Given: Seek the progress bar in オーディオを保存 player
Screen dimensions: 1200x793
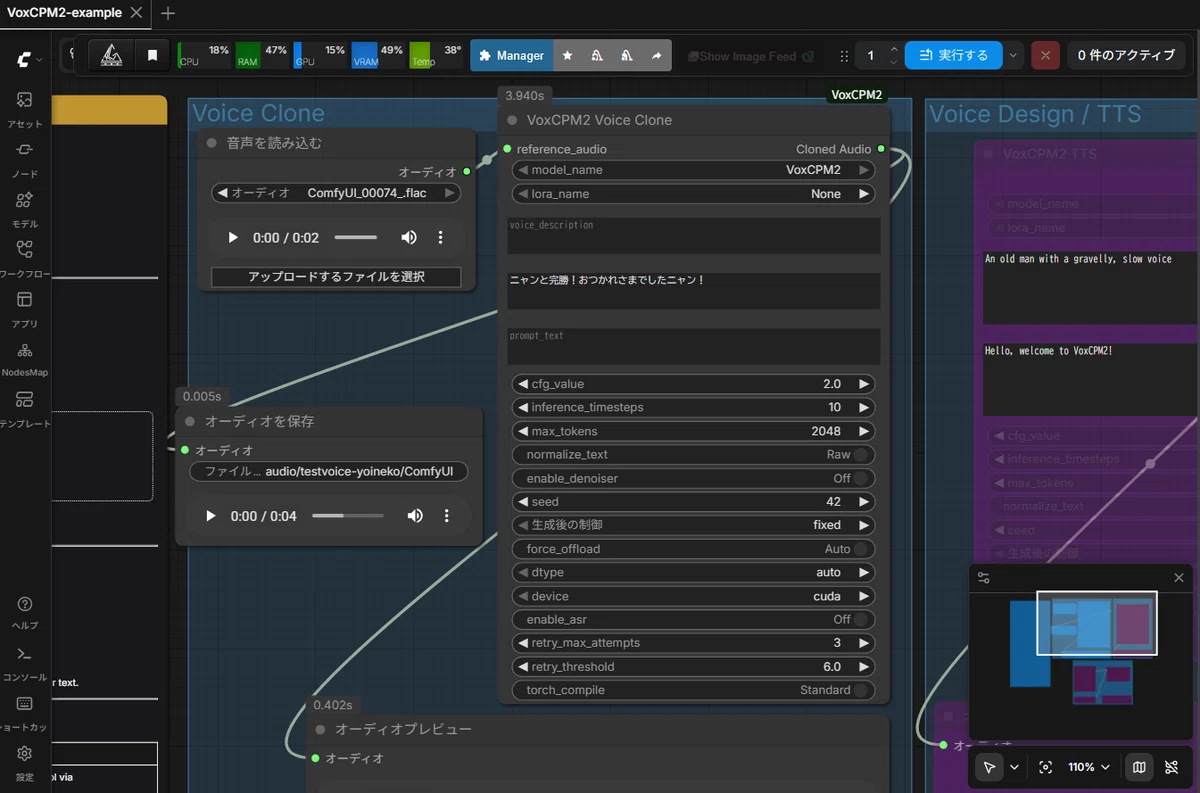Looking at the screenshot, I should [x=347, y=516].
